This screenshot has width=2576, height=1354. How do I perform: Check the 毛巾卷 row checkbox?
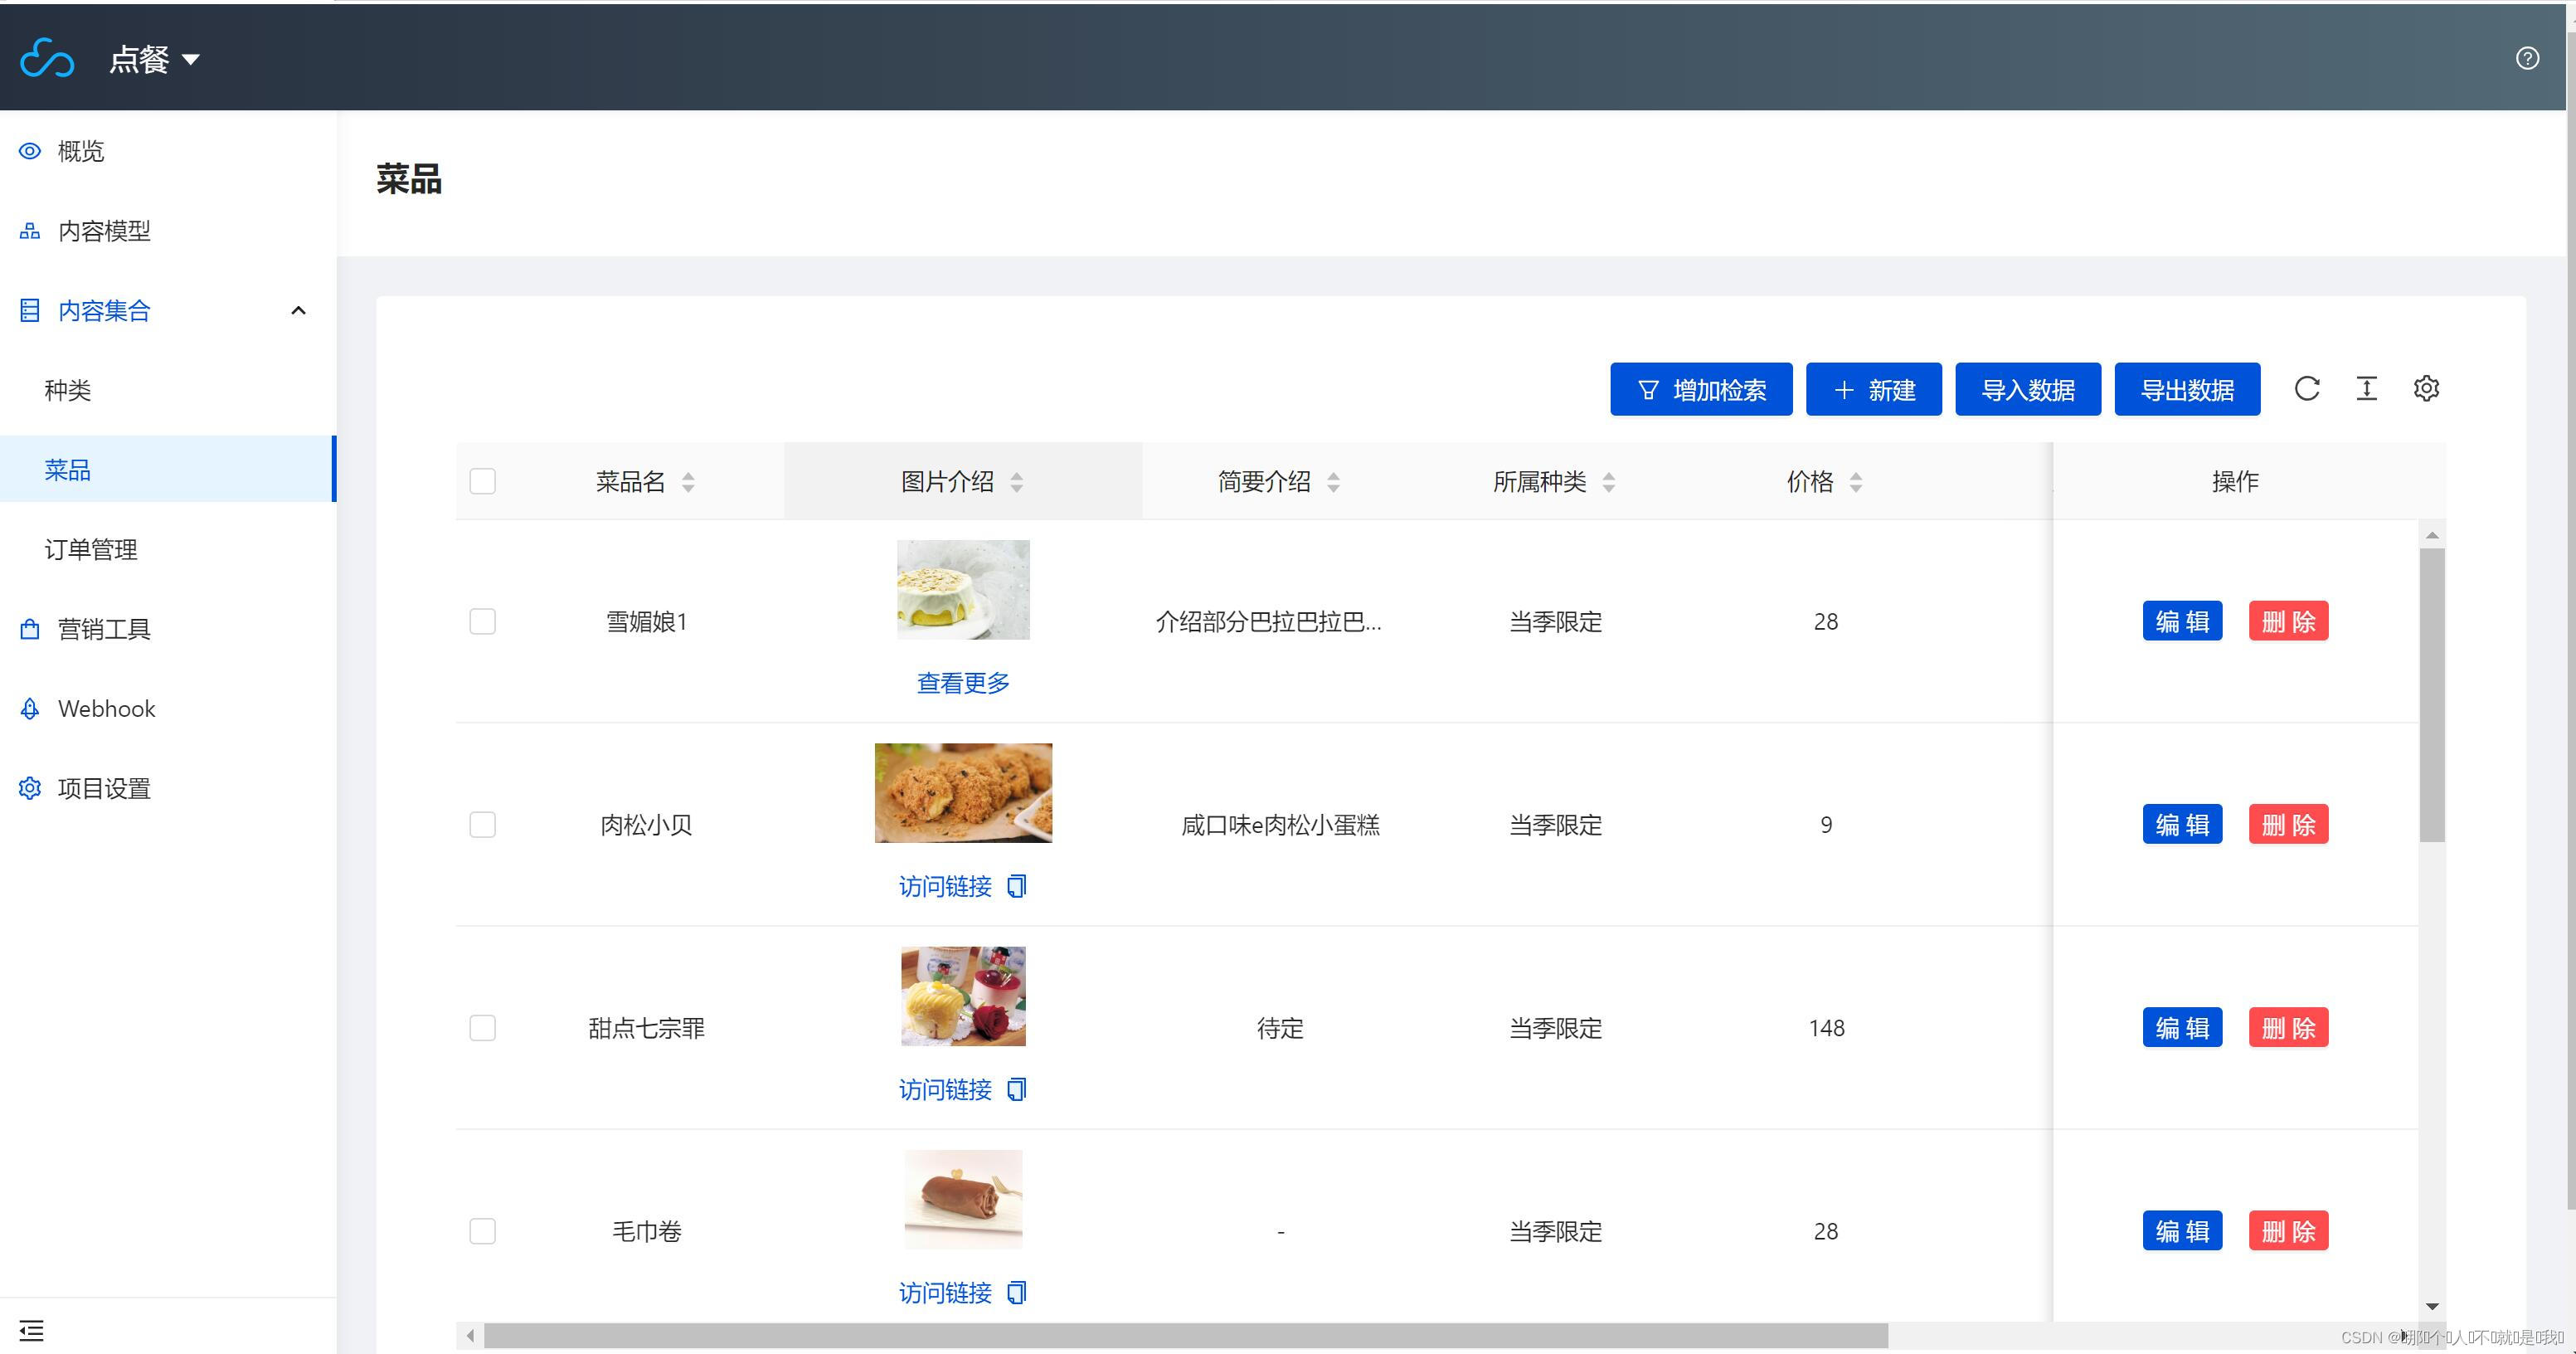coord(483,1230)
